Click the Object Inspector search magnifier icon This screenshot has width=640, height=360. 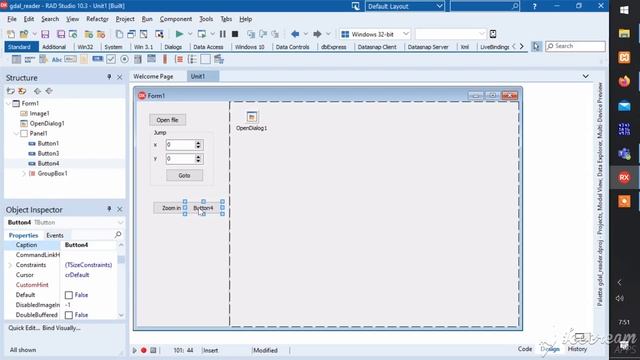click(x=118, y=235)
